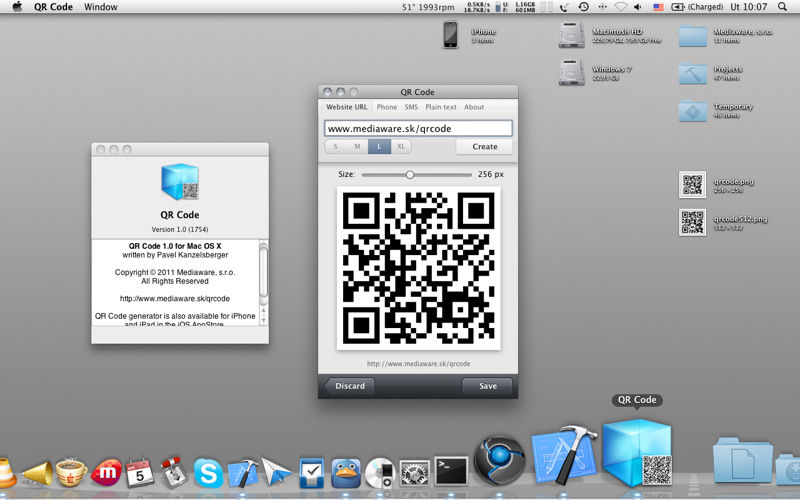Click the volume icon in menu bar
The width and height of the screenshot is (800, 500).
tap(638, 7)
